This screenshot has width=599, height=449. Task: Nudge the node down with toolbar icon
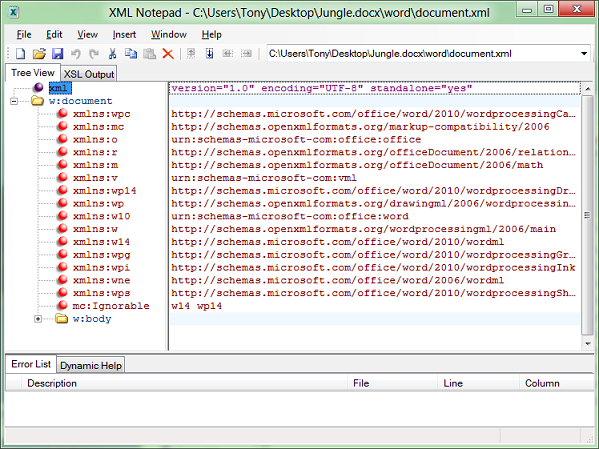pos(209,54)
